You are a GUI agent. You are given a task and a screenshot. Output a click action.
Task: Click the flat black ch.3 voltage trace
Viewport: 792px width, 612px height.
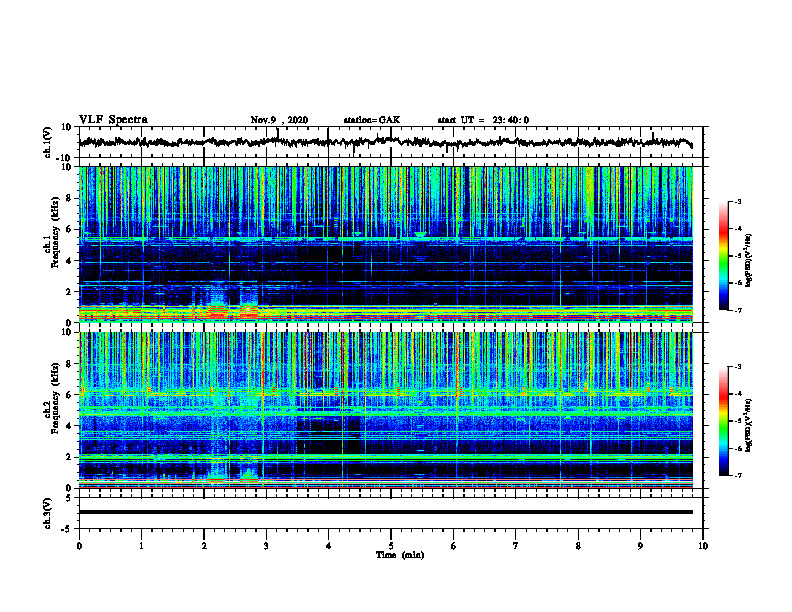[x=386, y=512]
